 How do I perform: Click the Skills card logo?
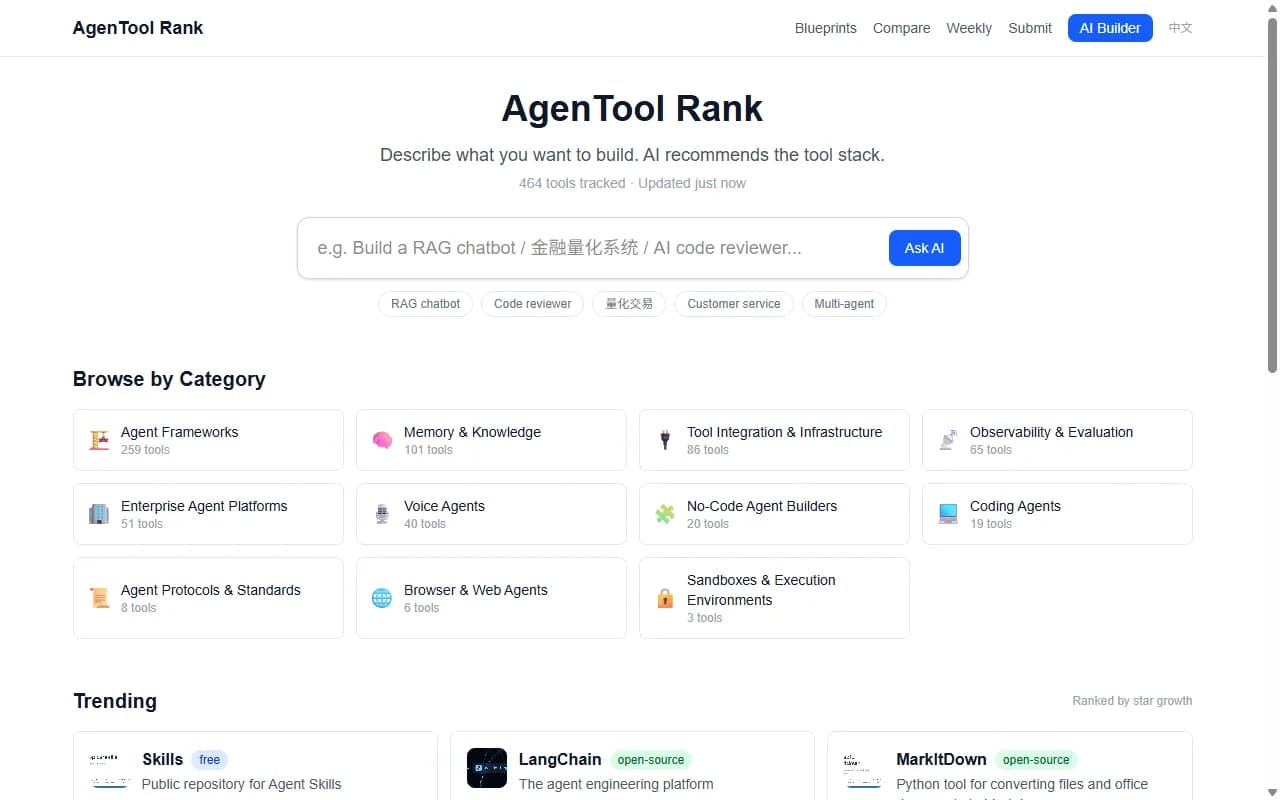click(110, 768)
